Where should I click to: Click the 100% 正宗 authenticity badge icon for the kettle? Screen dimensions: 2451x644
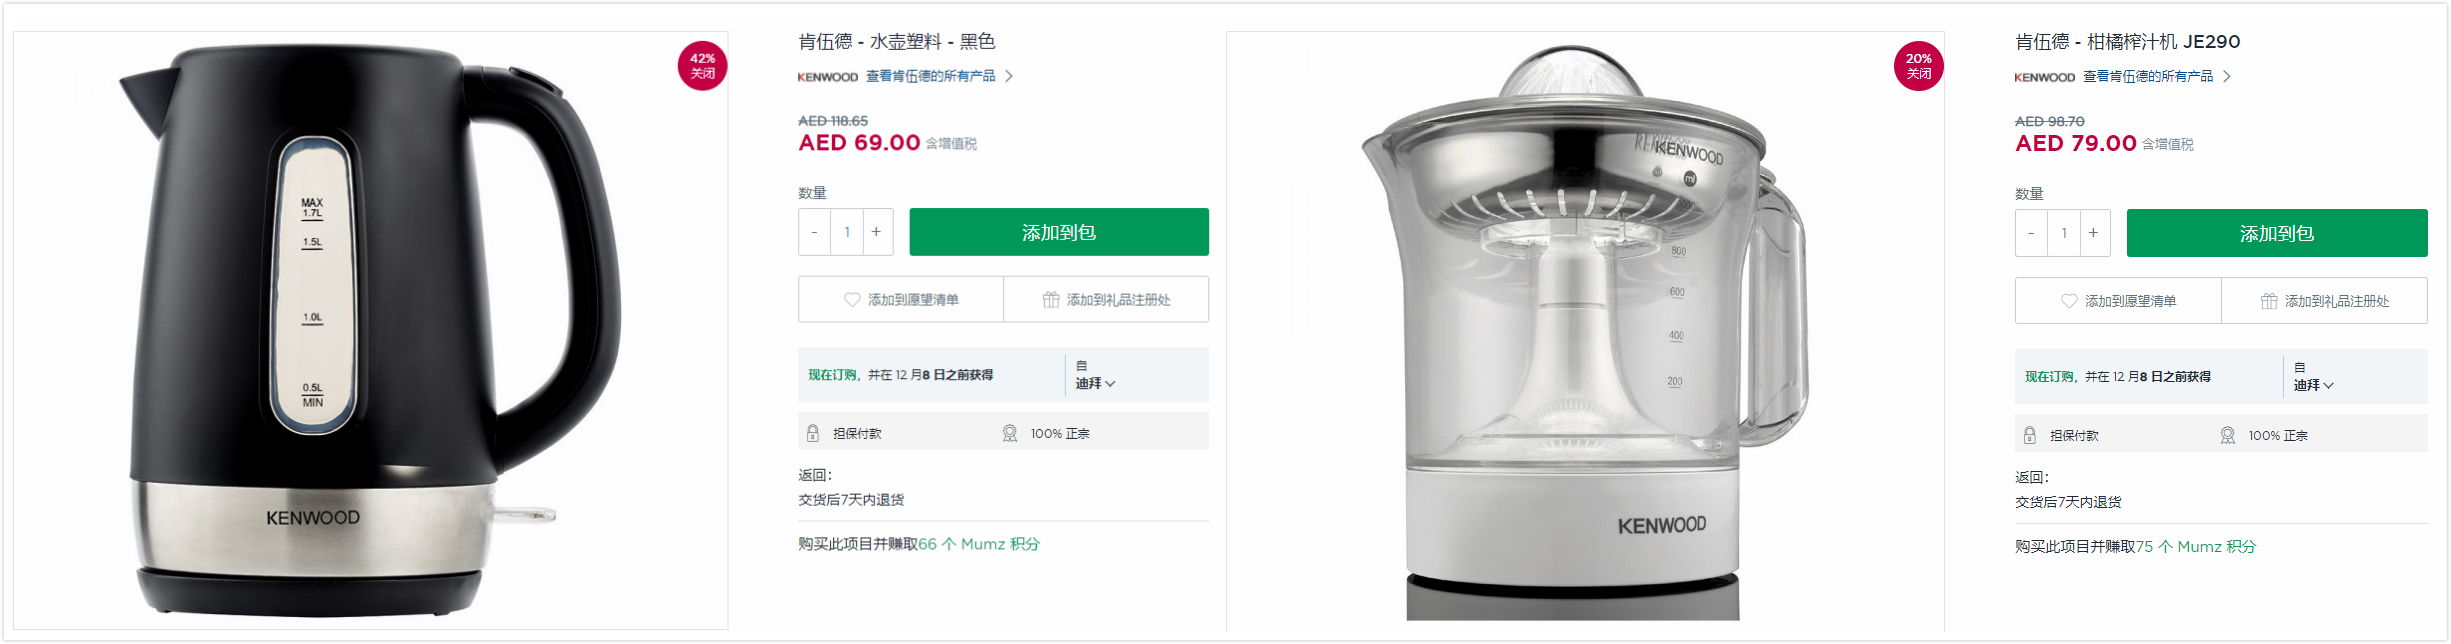1010,432
